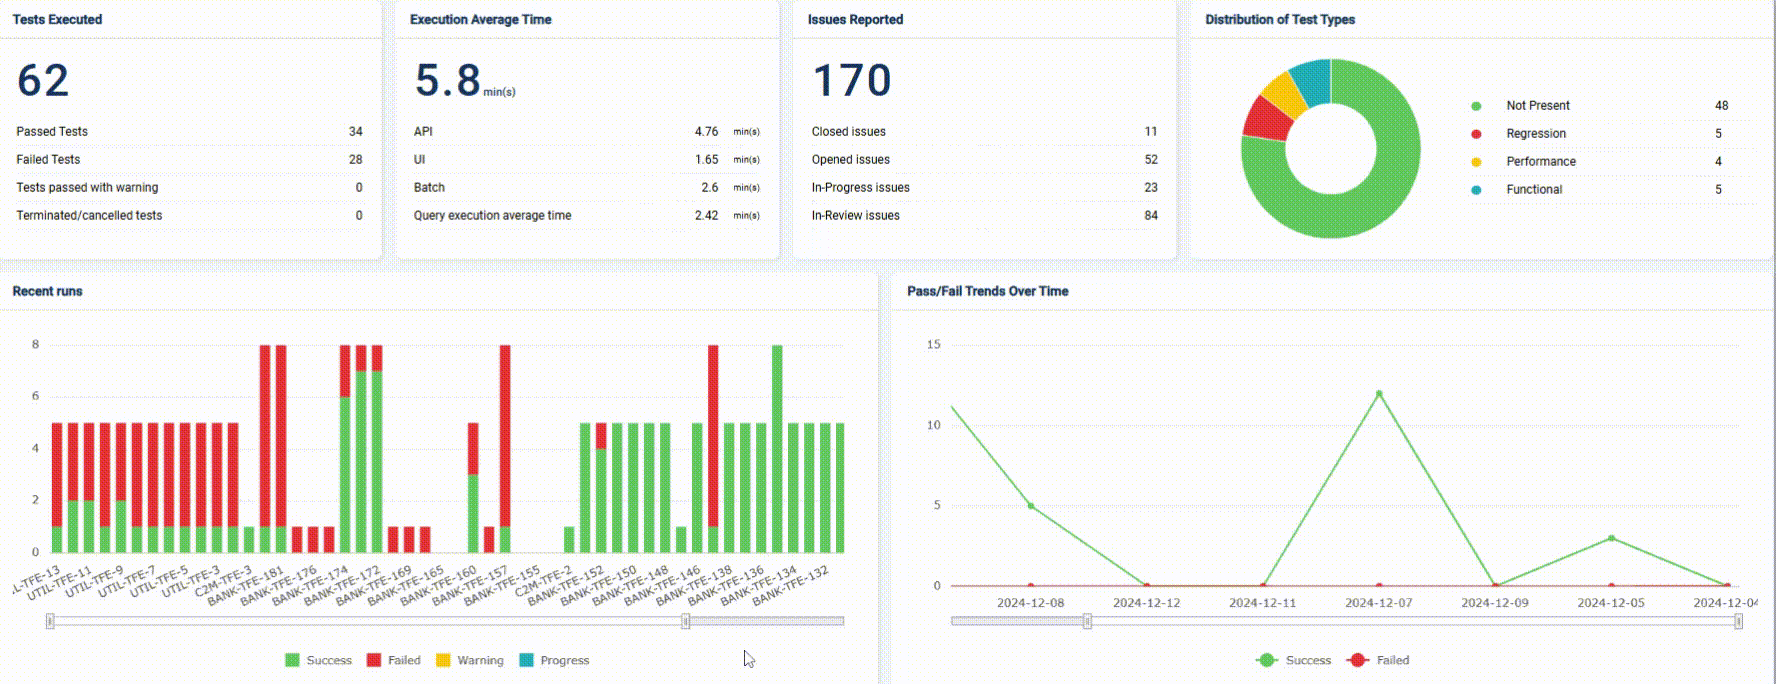
Task: Hide the Failed series in Recent runs legend
Action: click(x=393, y=660)
